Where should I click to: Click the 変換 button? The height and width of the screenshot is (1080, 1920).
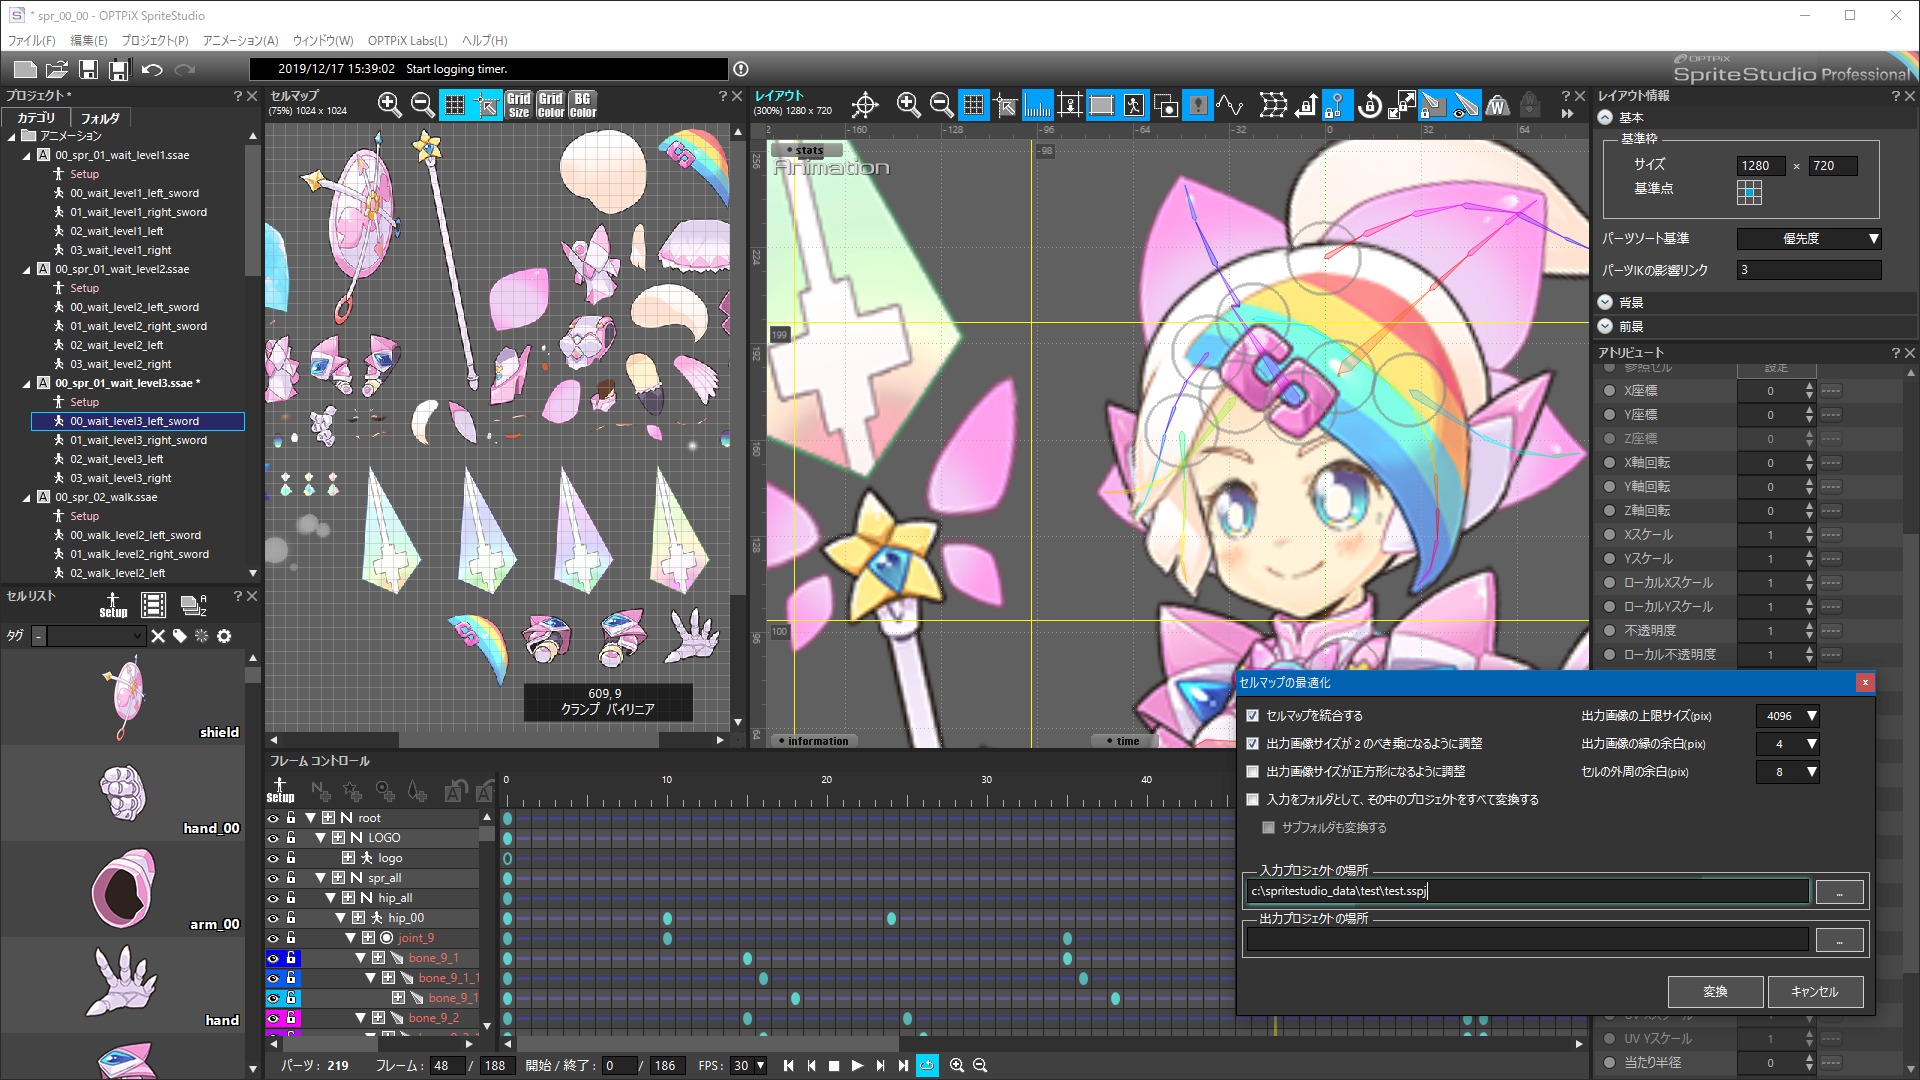1715,991
